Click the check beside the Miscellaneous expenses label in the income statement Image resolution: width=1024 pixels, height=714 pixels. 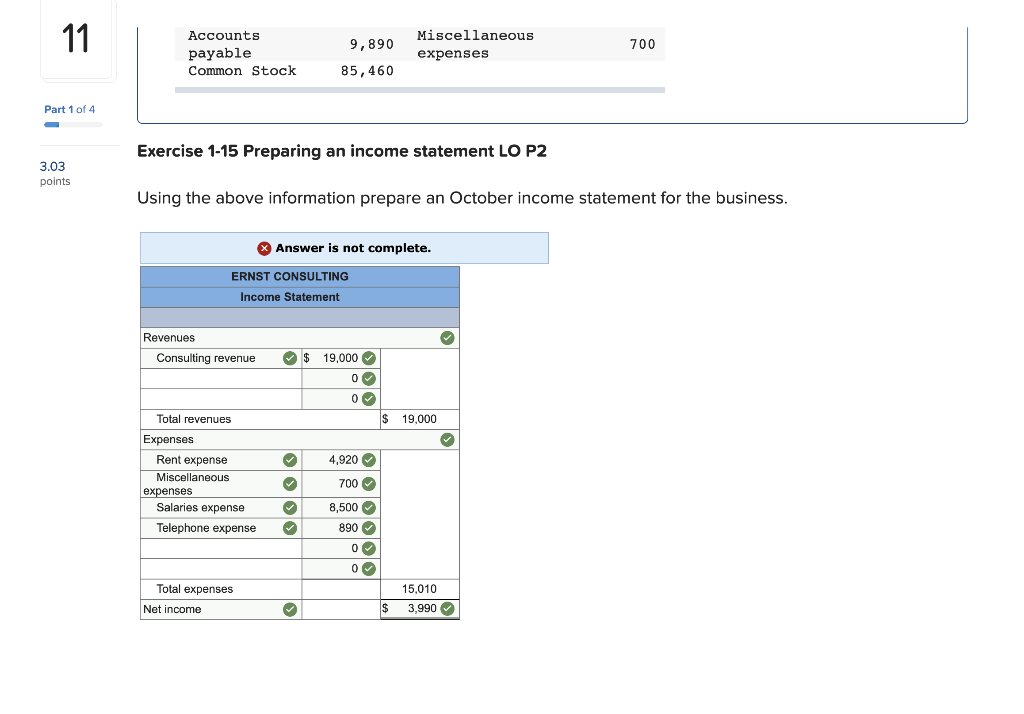point(290,484)
